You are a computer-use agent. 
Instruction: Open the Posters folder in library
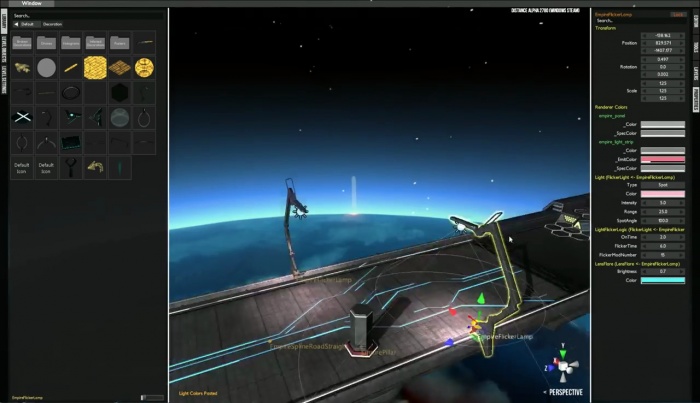(120, 43)
